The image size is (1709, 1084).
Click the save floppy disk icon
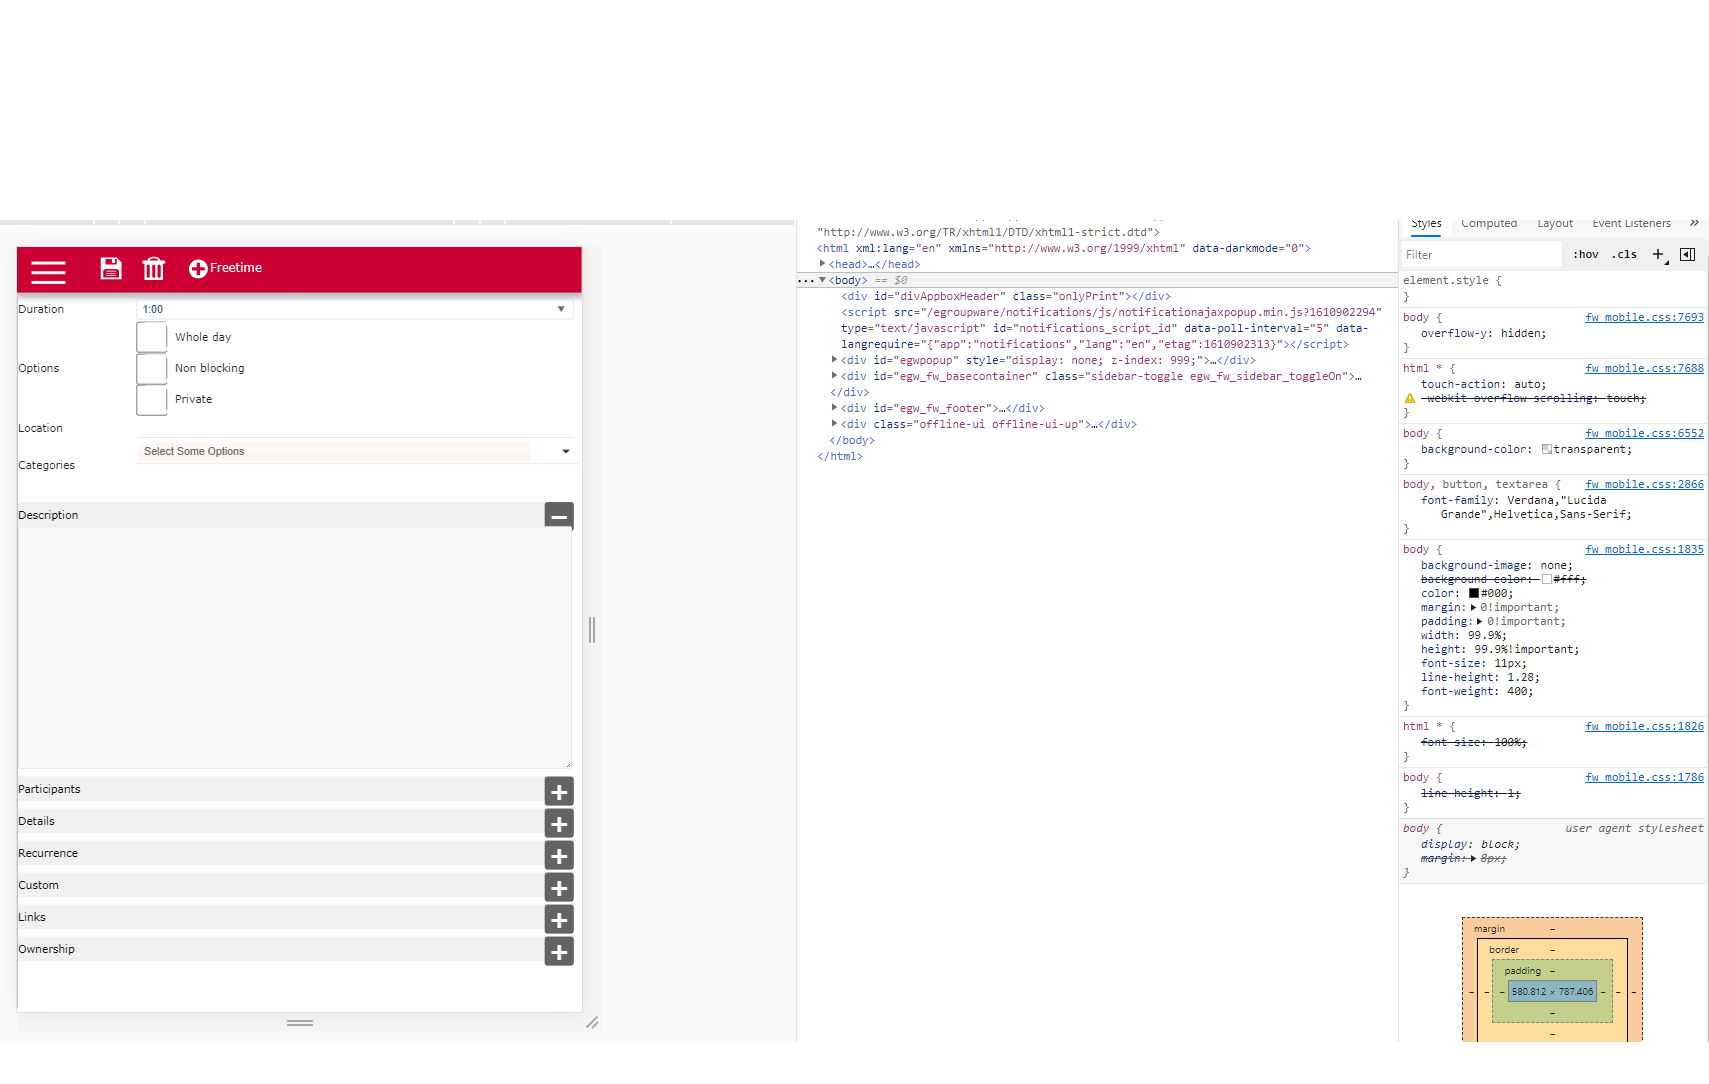coord(111,268)
